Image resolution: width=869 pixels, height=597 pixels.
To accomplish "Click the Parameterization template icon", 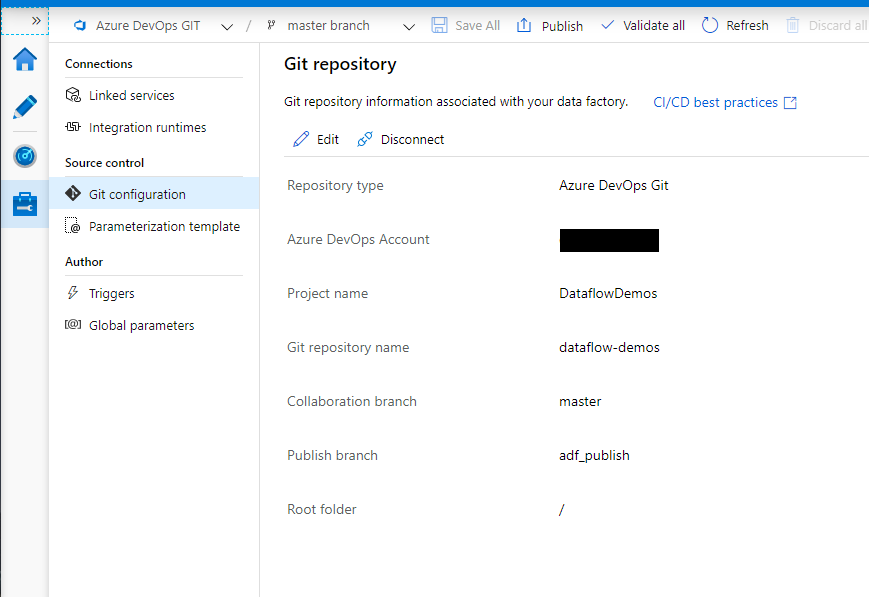I will pyautogui.click(x=73, y=226).
